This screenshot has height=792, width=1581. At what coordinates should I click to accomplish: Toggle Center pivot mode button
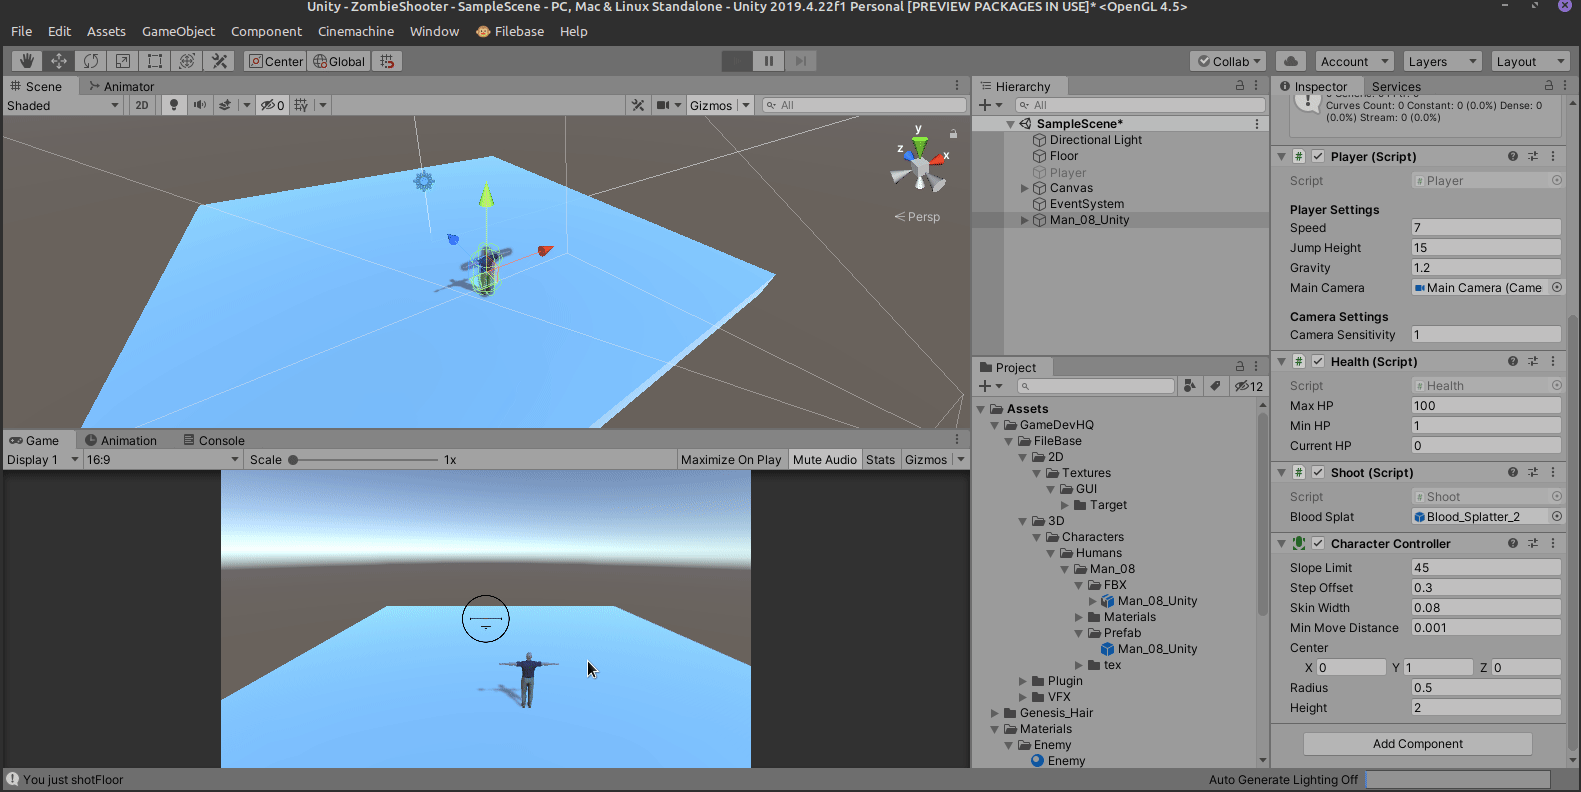(276, 61)
